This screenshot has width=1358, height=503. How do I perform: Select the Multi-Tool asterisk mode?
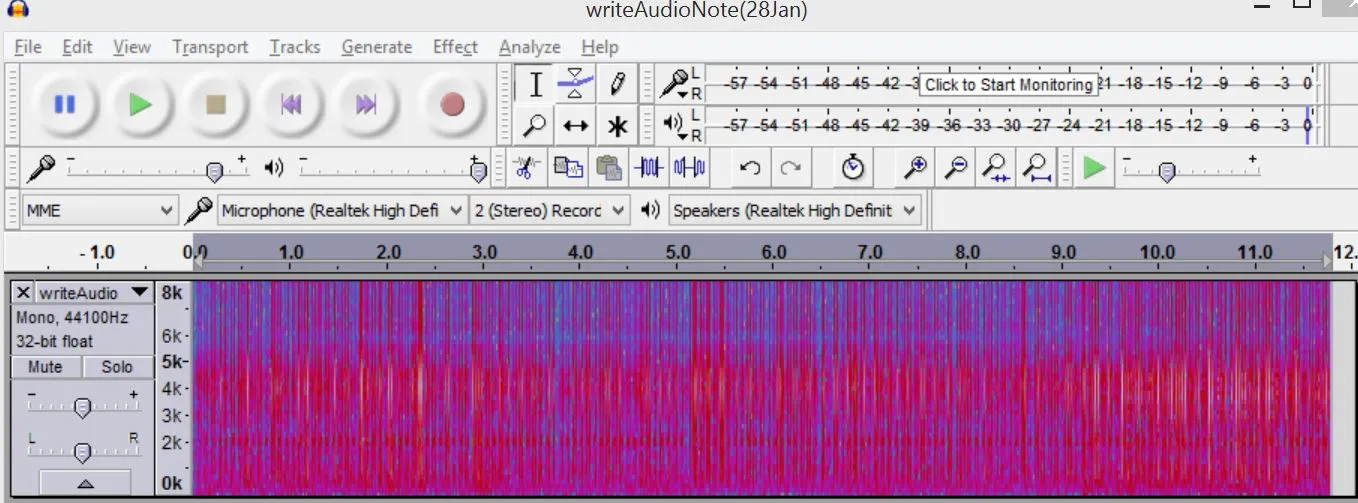[617, 126]
